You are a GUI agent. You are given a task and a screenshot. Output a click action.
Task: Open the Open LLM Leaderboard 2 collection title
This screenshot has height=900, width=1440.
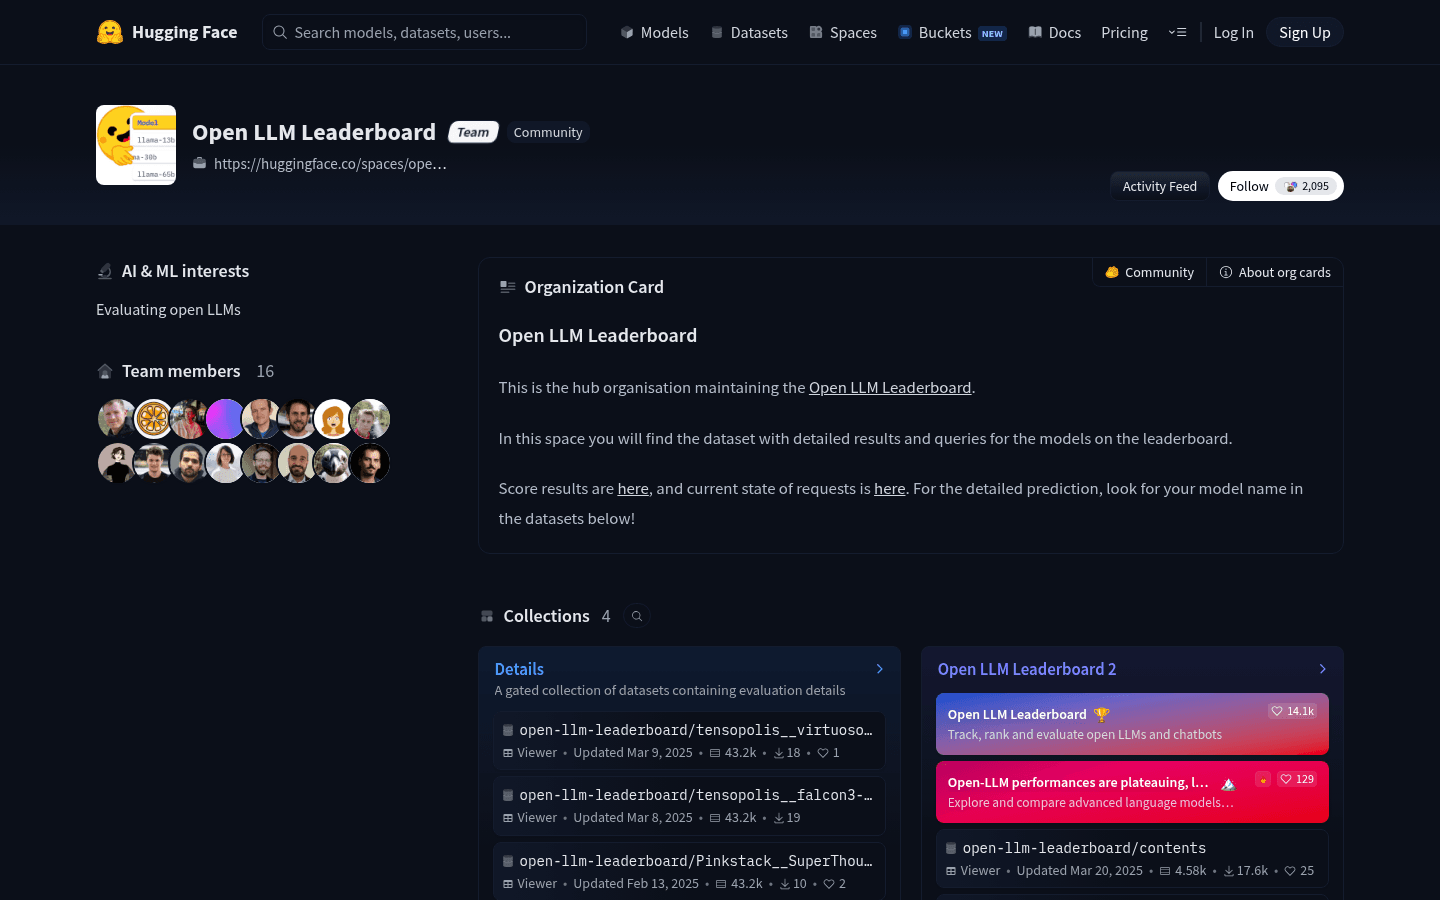click(1027, 669)
